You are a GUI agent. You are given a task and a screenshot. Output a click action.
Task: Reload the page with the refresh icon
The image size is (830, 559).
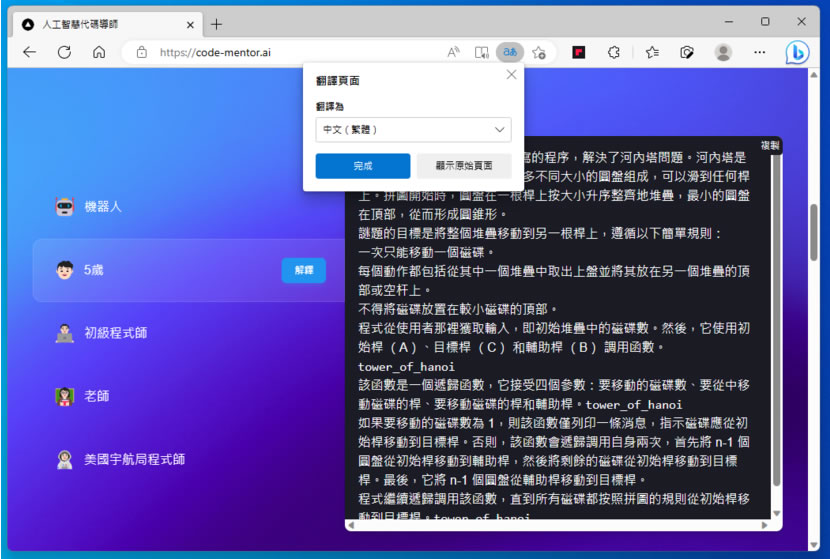(x=65, y=52)
